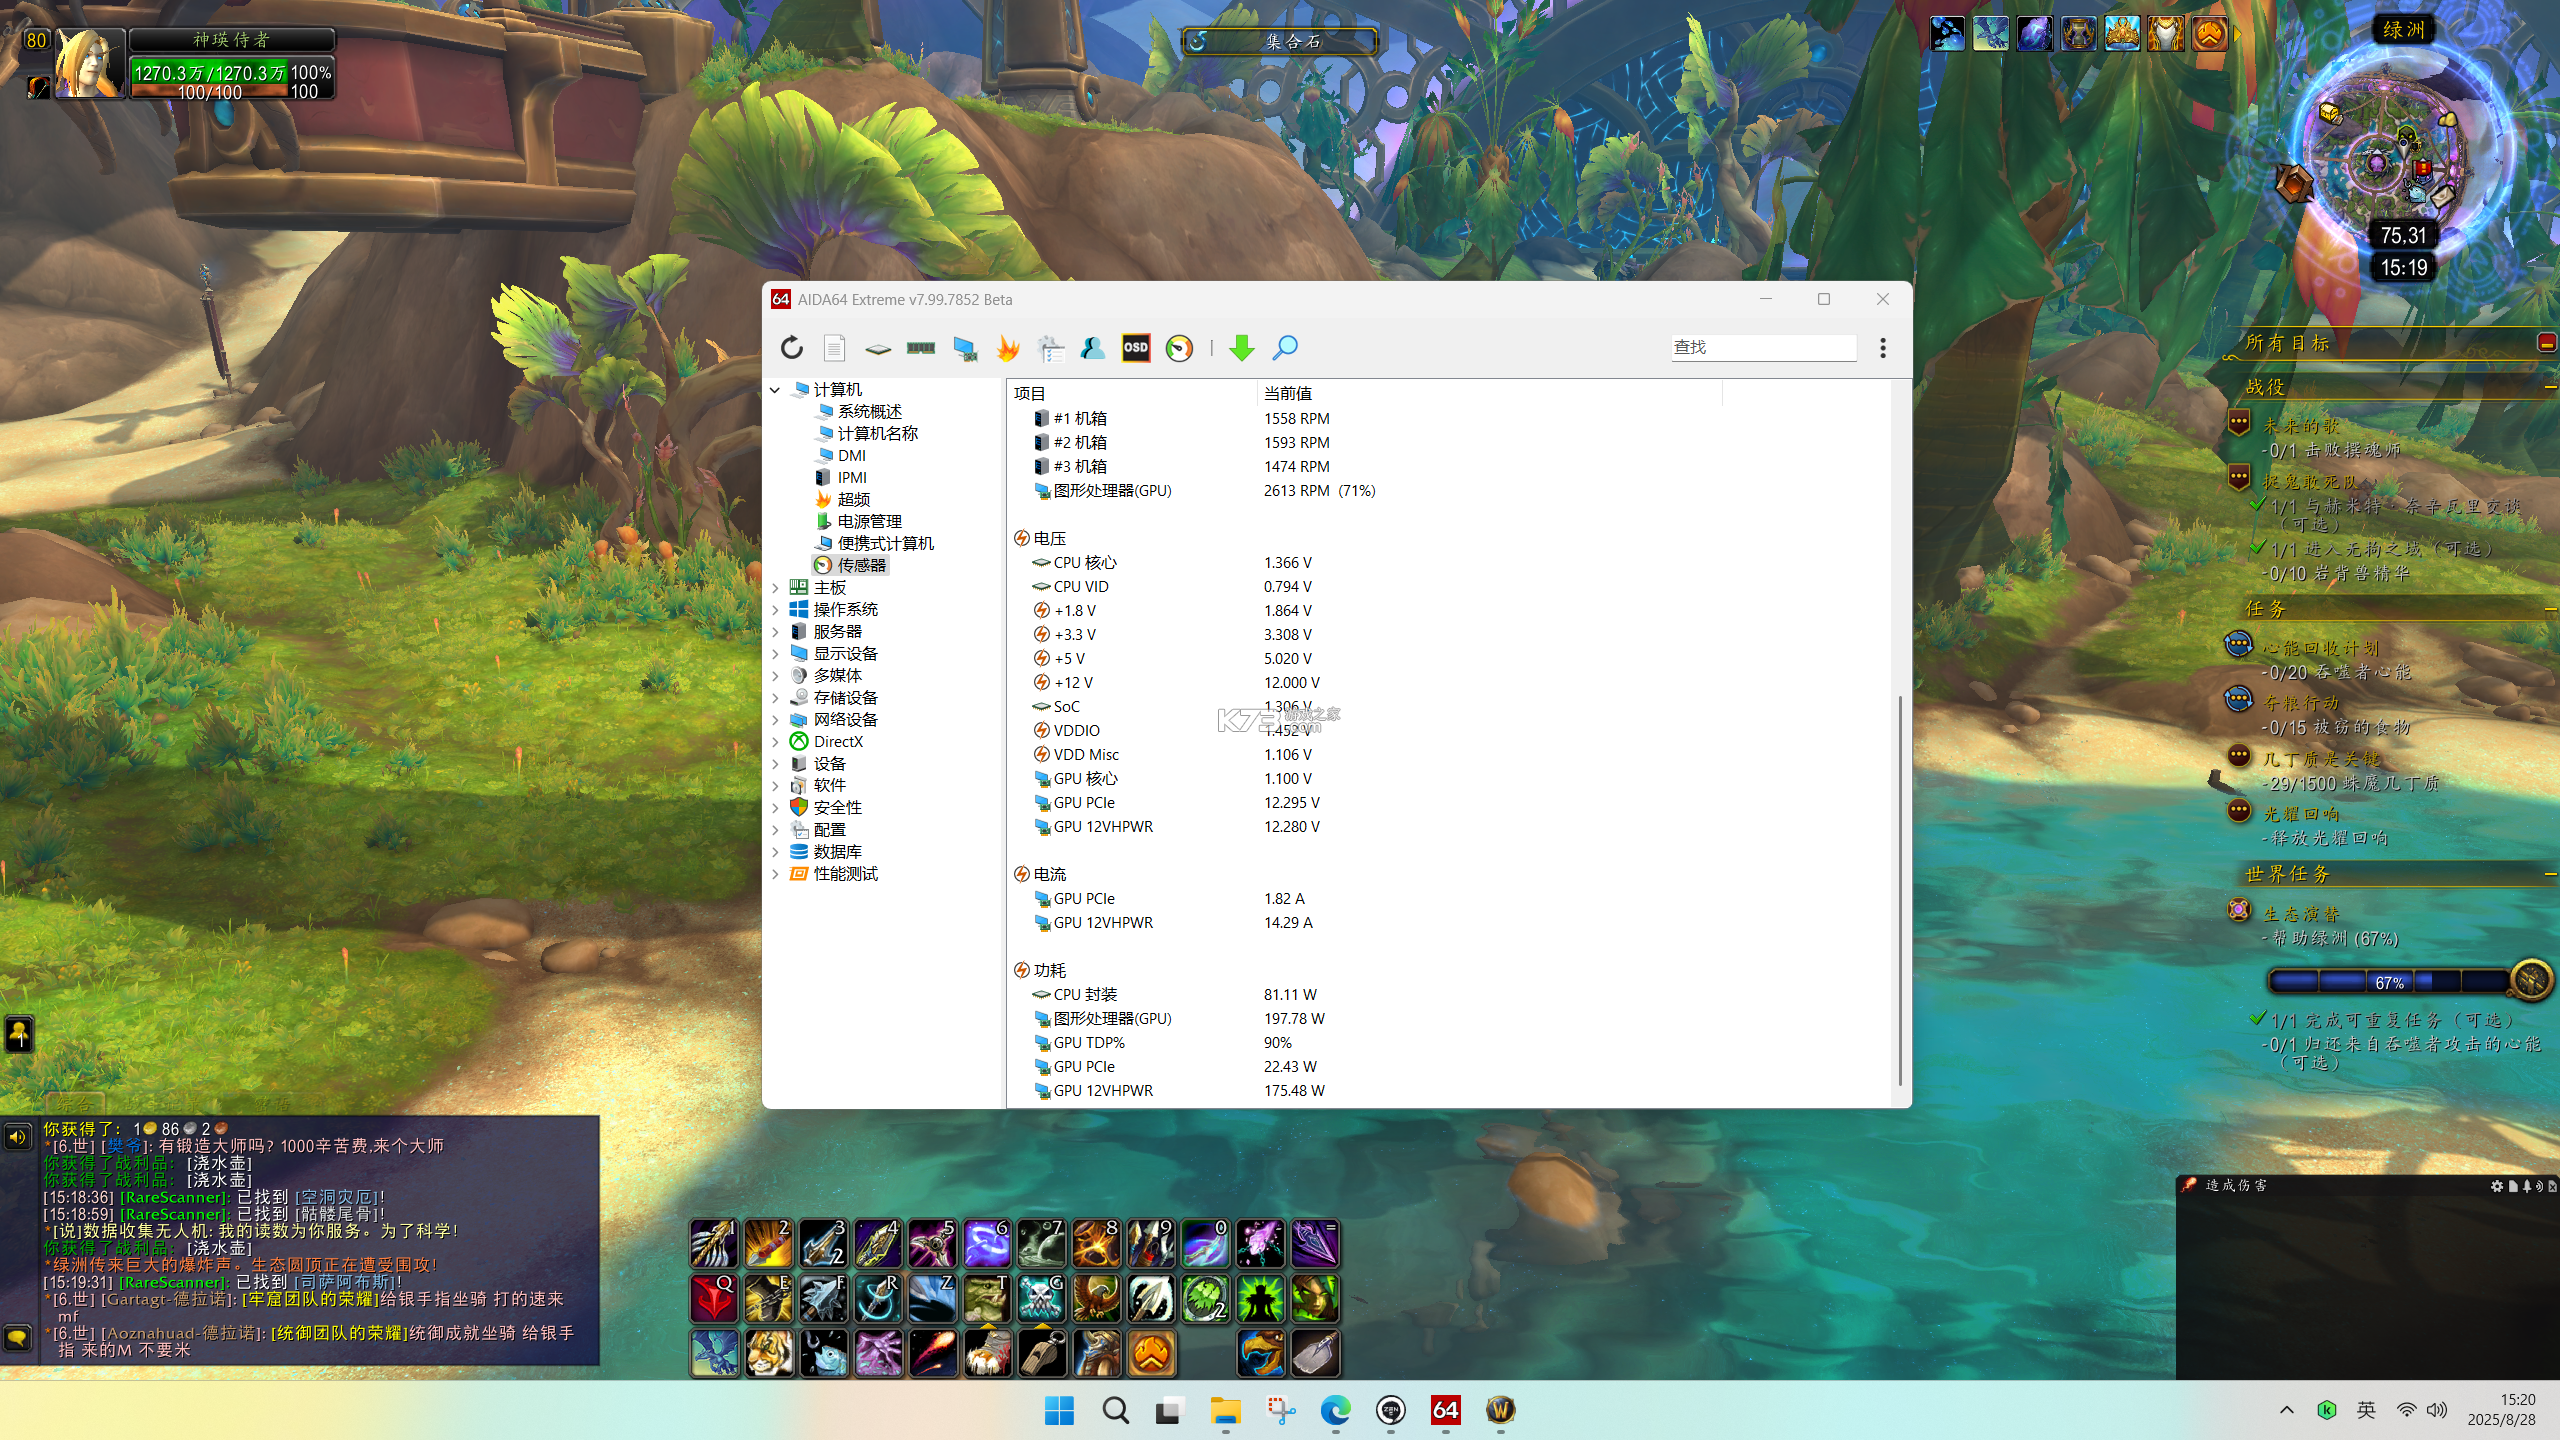Click the AIDA64 vertical scrollbar thumb
2560x1440 pixels.
coord(1900,890)
